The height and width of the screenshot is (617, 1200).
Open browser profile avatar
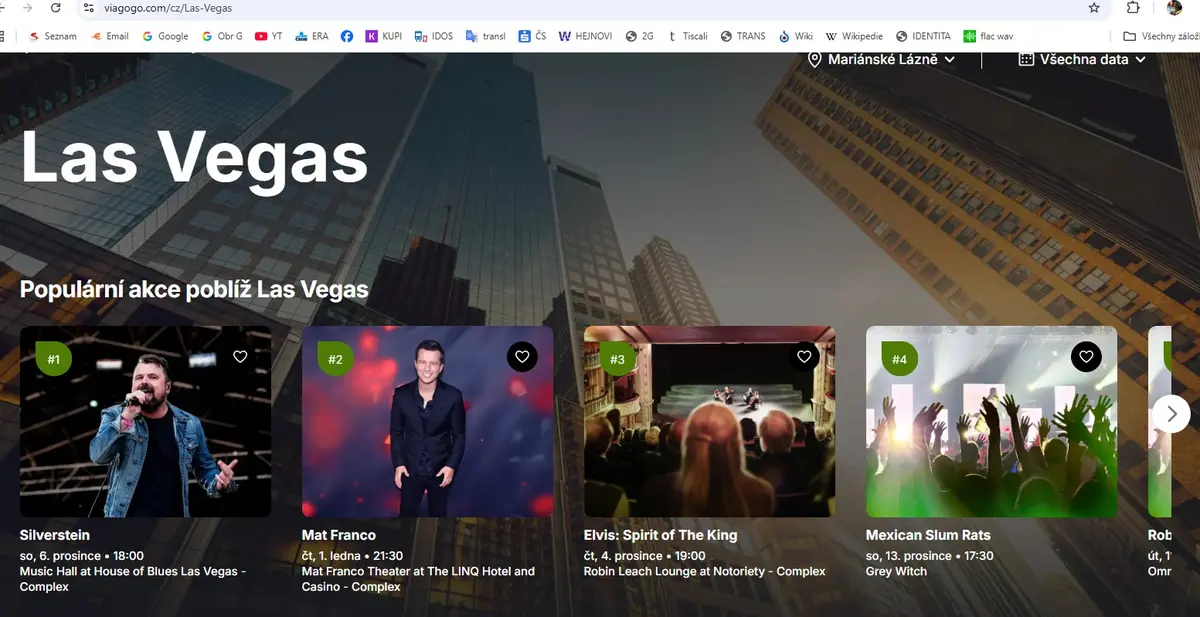tap(1174, 8)
